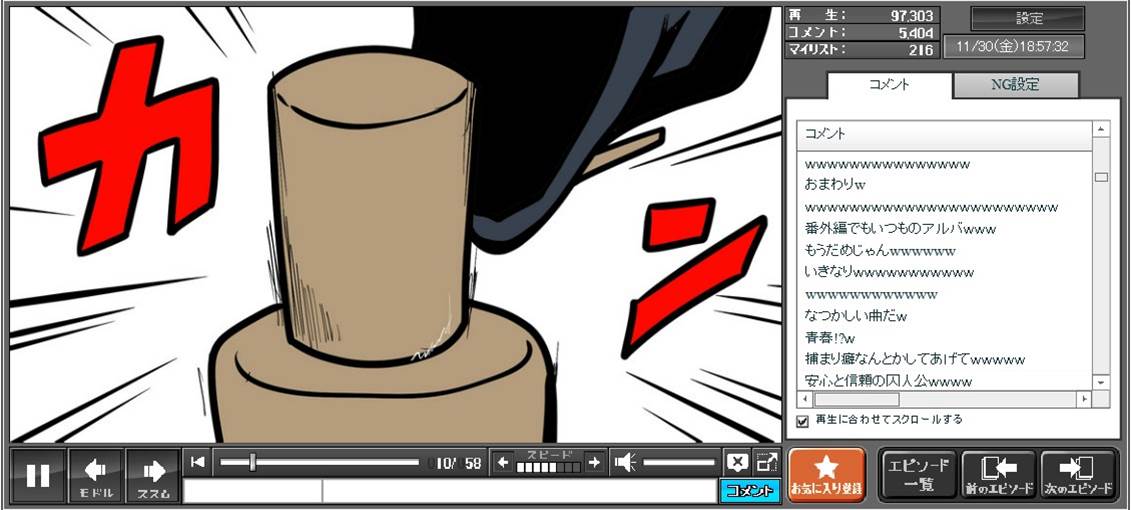
Task: Open the 設定 settings button
Action: 1028,19
